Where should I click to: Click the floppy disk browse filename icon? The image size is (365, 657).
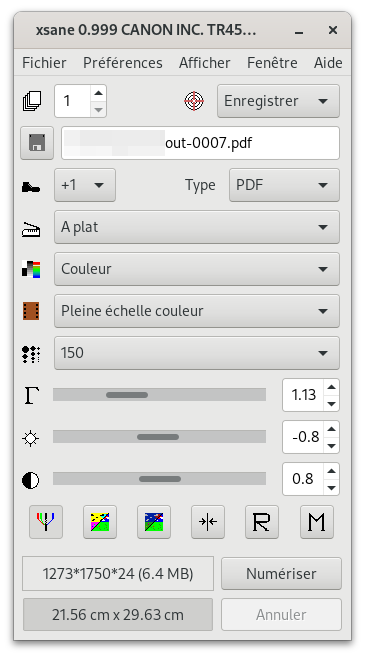[x=37, y=143]
